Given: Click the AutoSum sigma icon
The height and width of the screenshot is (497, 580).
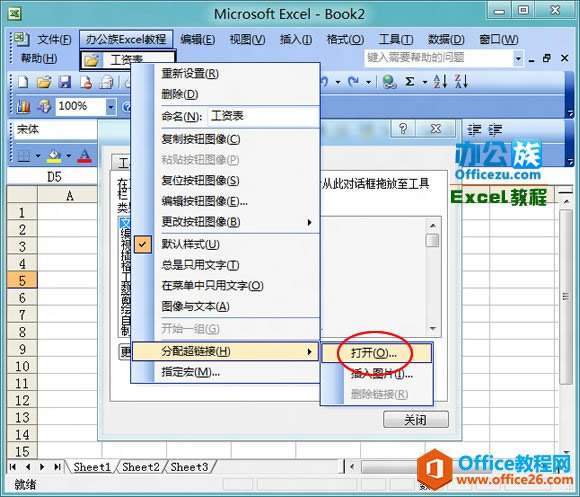Looking at the screenshot, I should point(409,81).
